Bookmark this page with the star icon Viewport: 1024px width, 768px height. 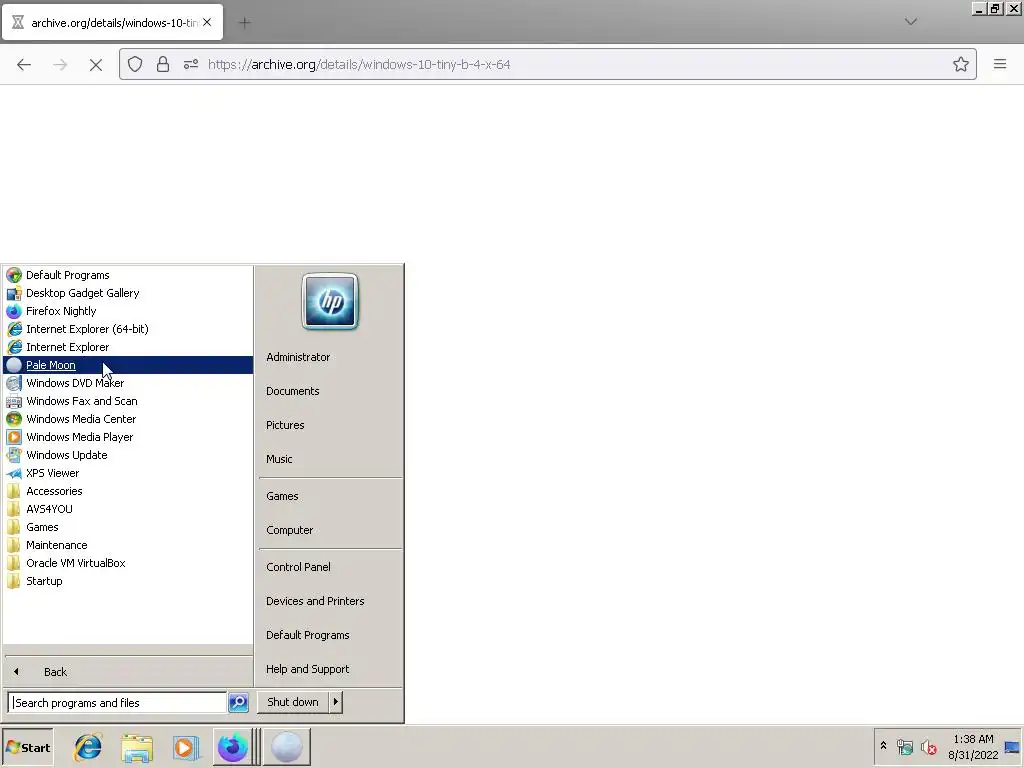[961, 64]
